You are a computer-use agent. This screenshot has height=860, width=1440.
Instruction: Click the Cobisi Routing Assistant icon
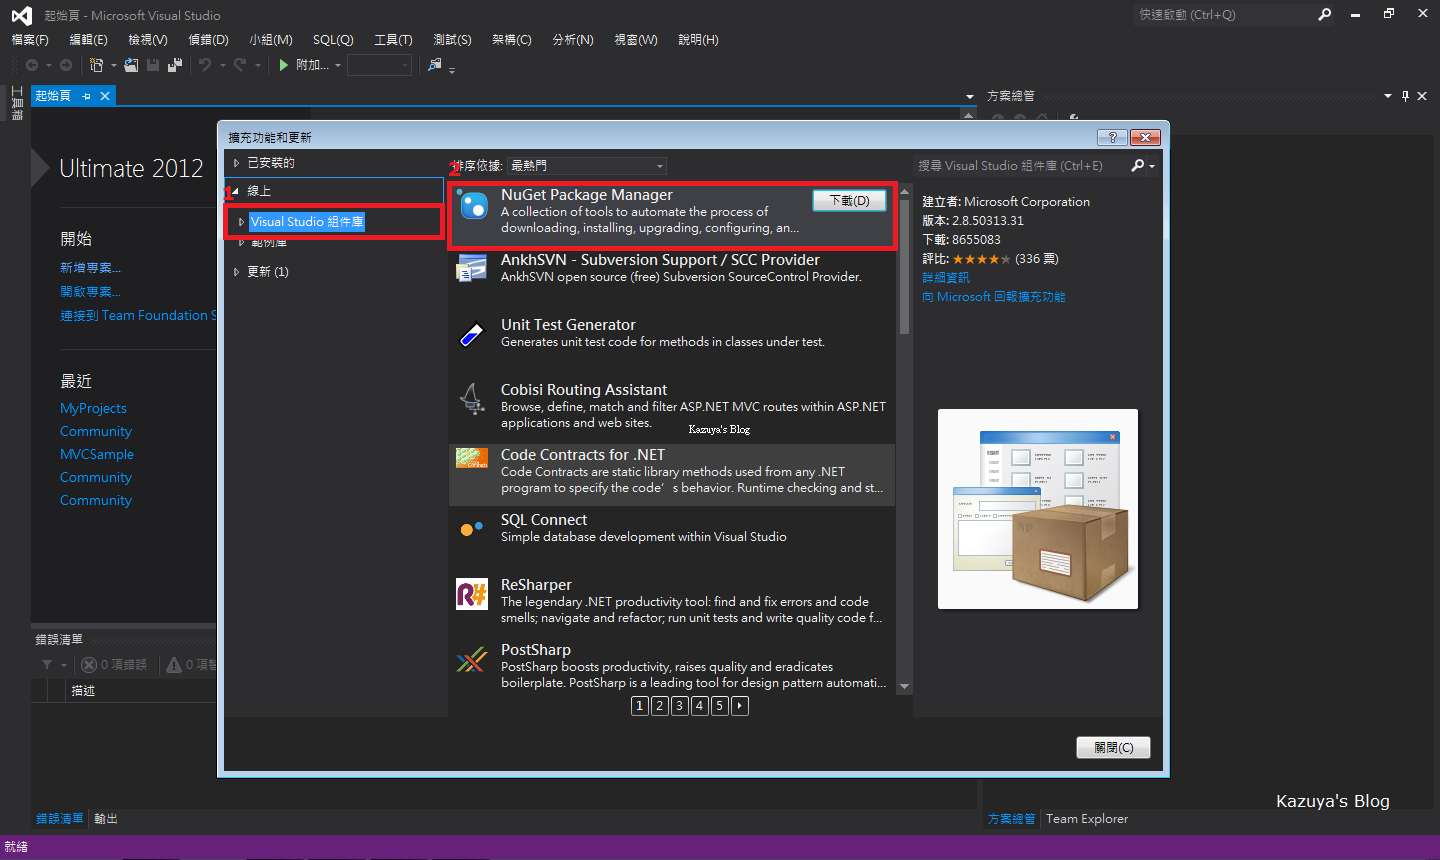coord(471,399)
